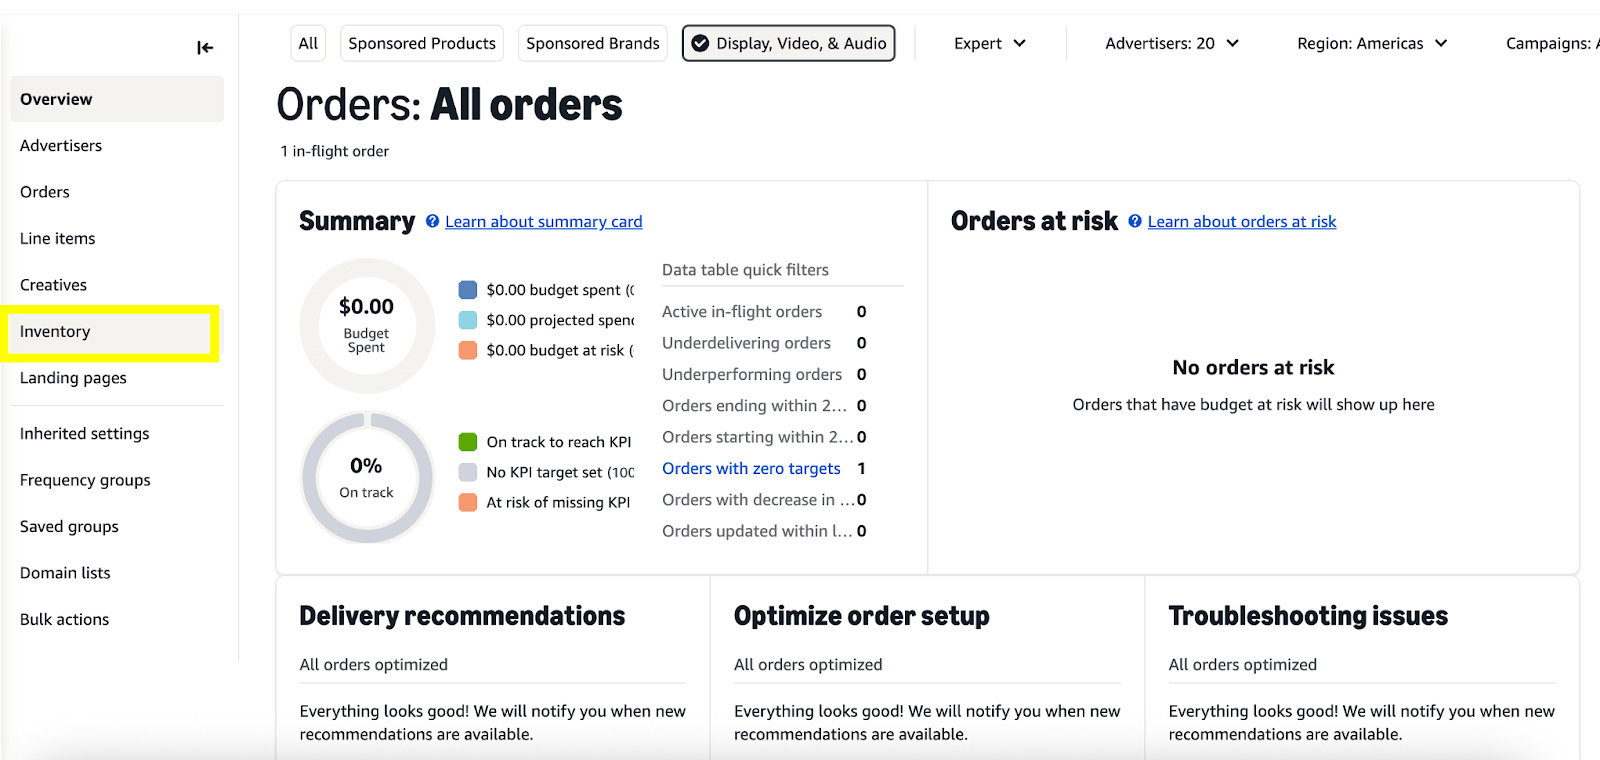Screen dimensions: 1600x760
Task: Collapse the left sidebar with arrow icon
Action: (205, 47)
